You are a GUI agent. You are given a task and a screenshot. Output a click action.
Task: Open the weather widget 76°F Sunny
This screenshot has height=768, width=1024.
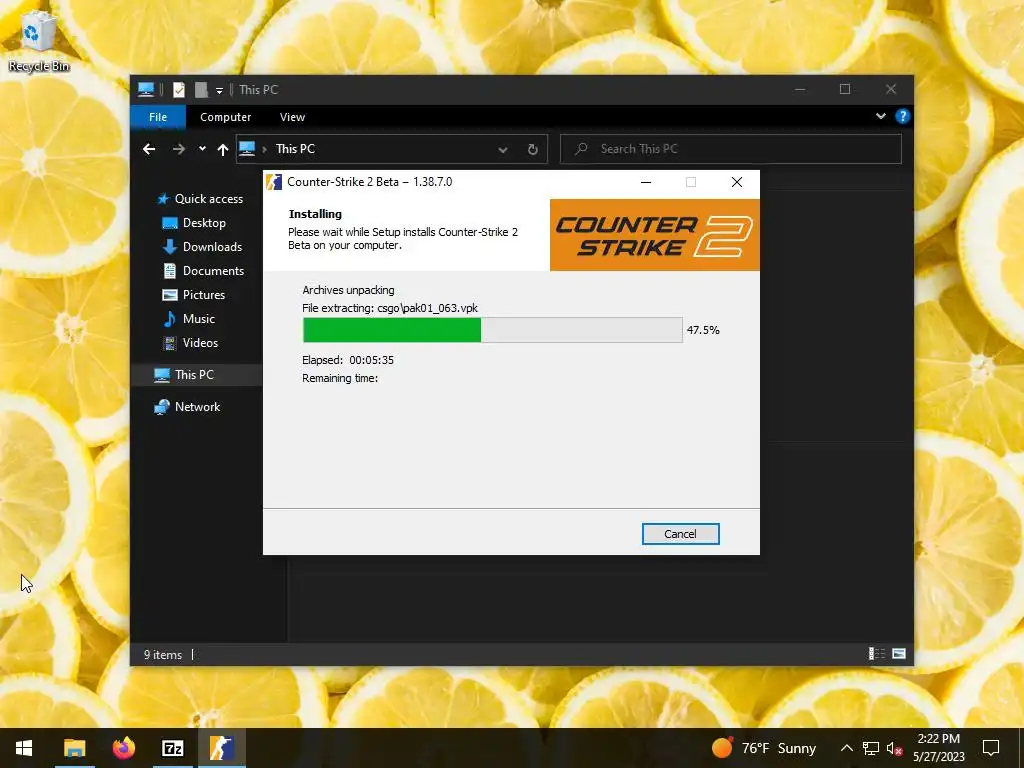coord(763,748)
